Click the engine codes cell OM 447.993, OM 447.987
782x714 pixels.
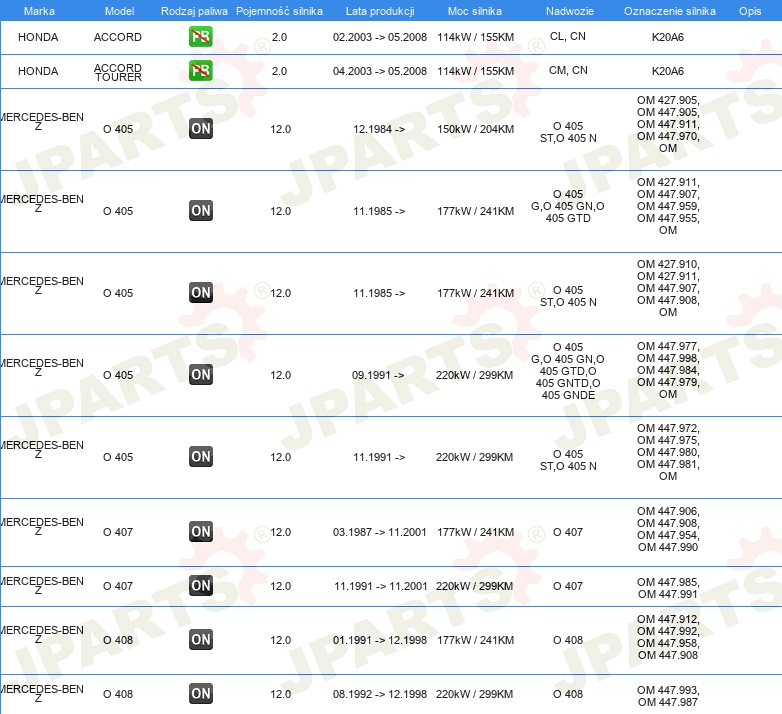click(668, 696)
